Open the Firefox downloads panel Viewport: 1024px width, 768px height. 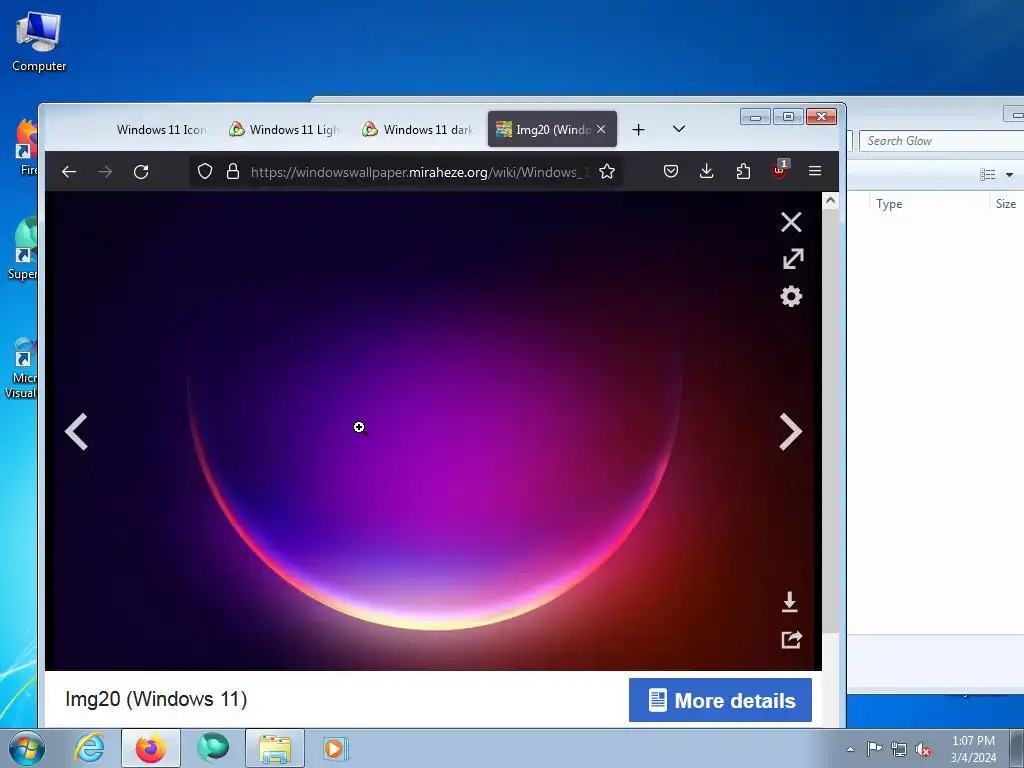[x=707, y=171]
